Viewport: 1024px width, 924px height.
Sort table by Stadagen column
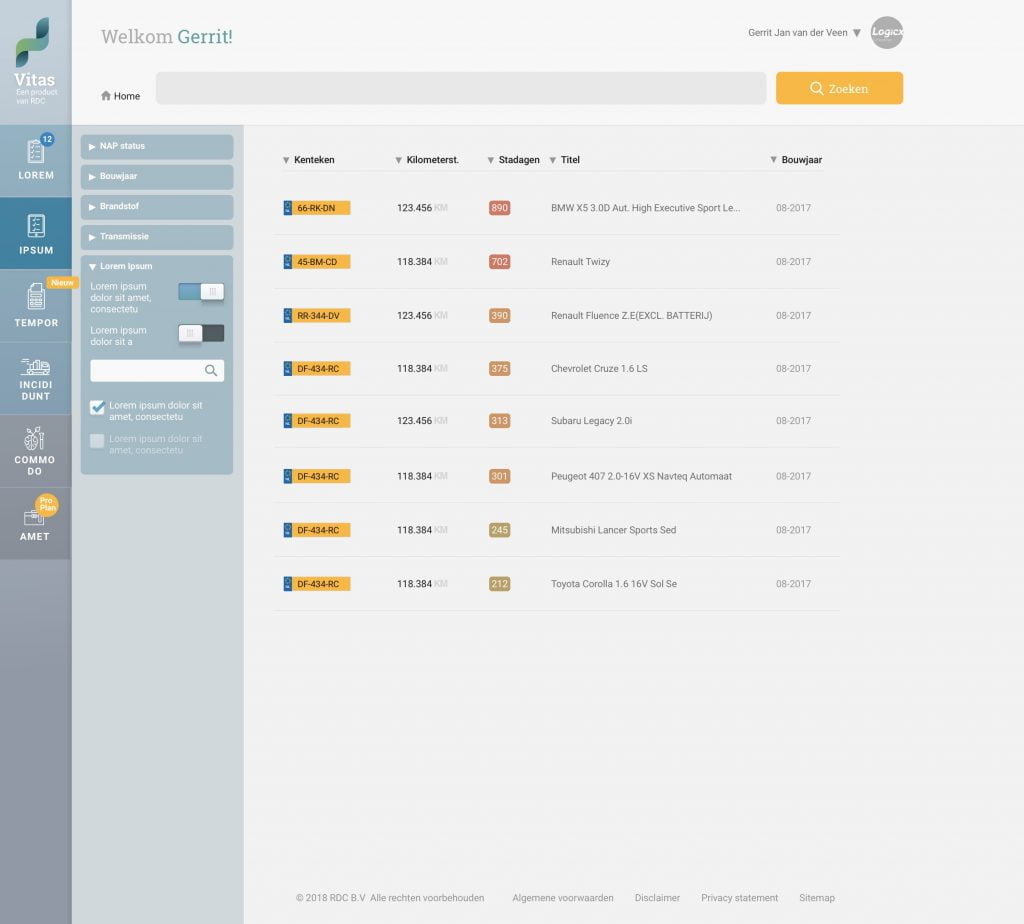513,160
